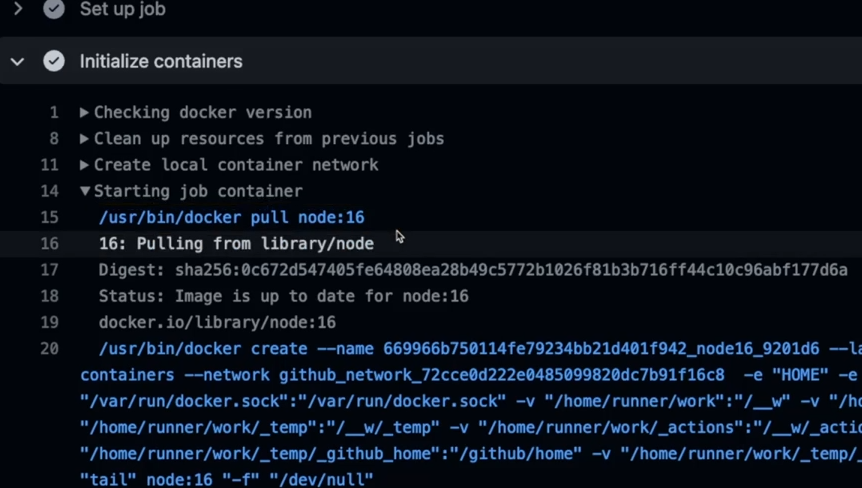Select the Initialize containers step title
Screen dimensions: 862x488
point(161,62)
